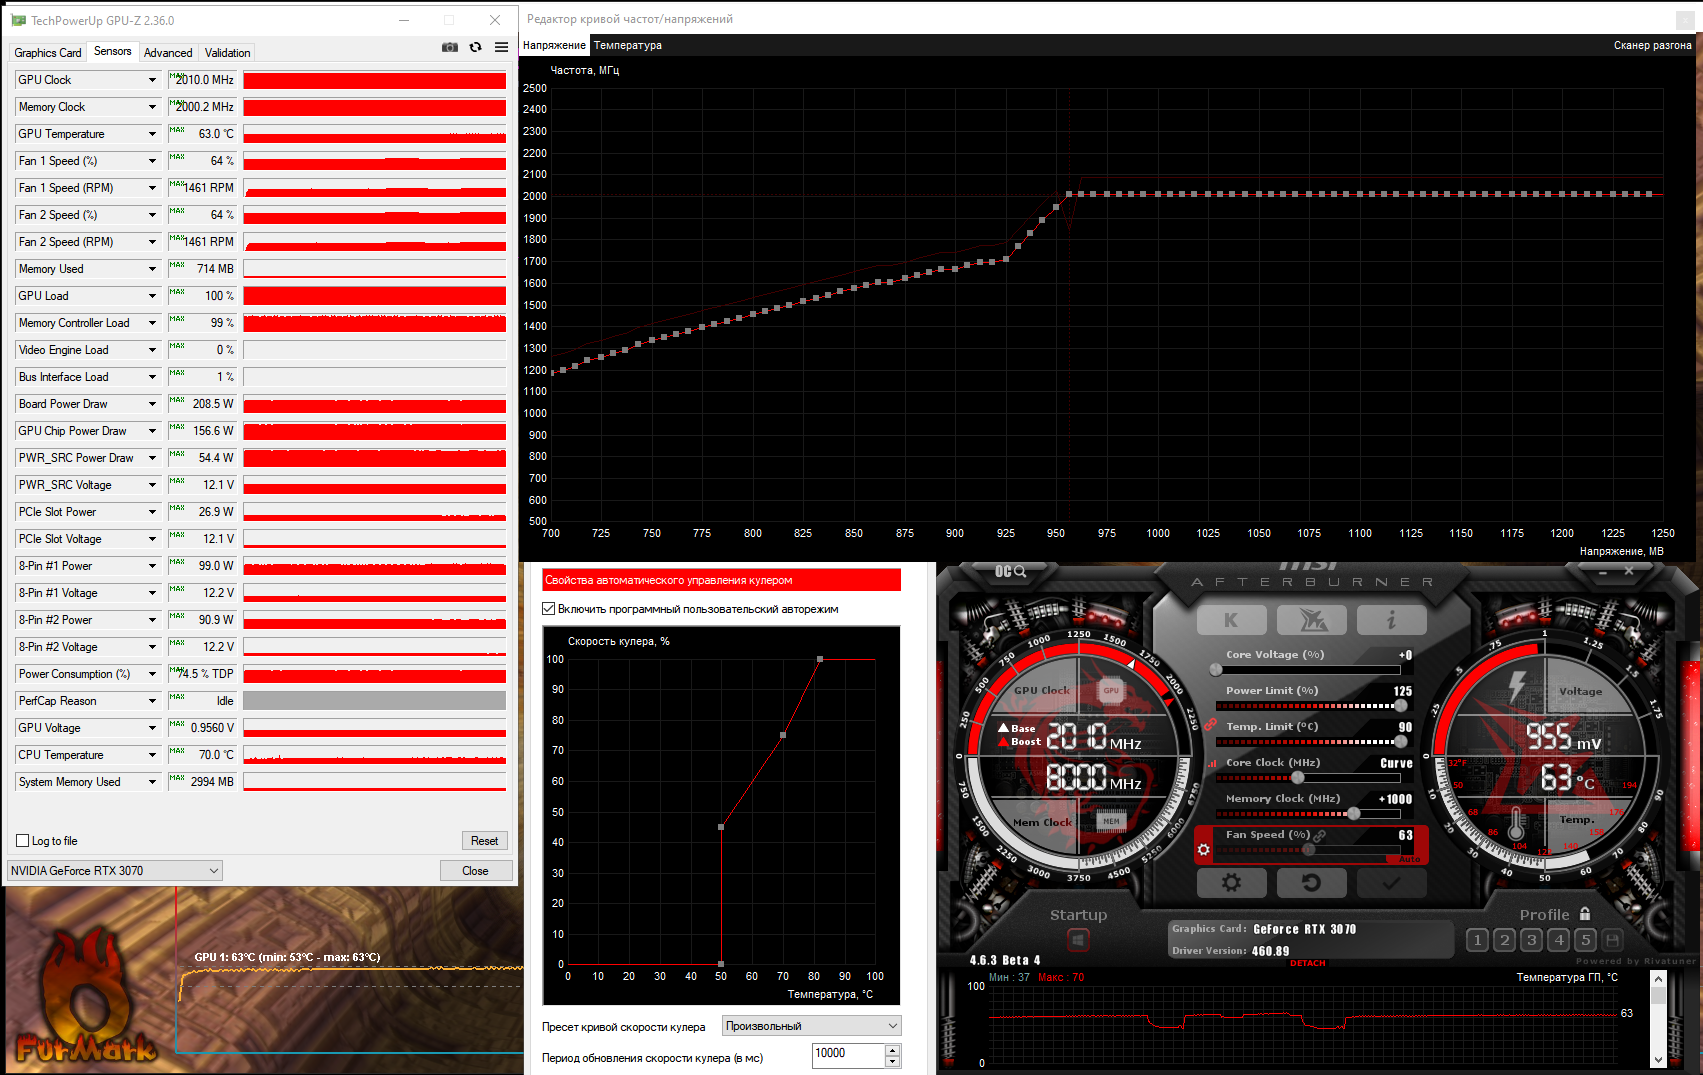This screenshot has width=1703, height=1075.
Task: Open the Afterburner info button
Action: 1391,620
